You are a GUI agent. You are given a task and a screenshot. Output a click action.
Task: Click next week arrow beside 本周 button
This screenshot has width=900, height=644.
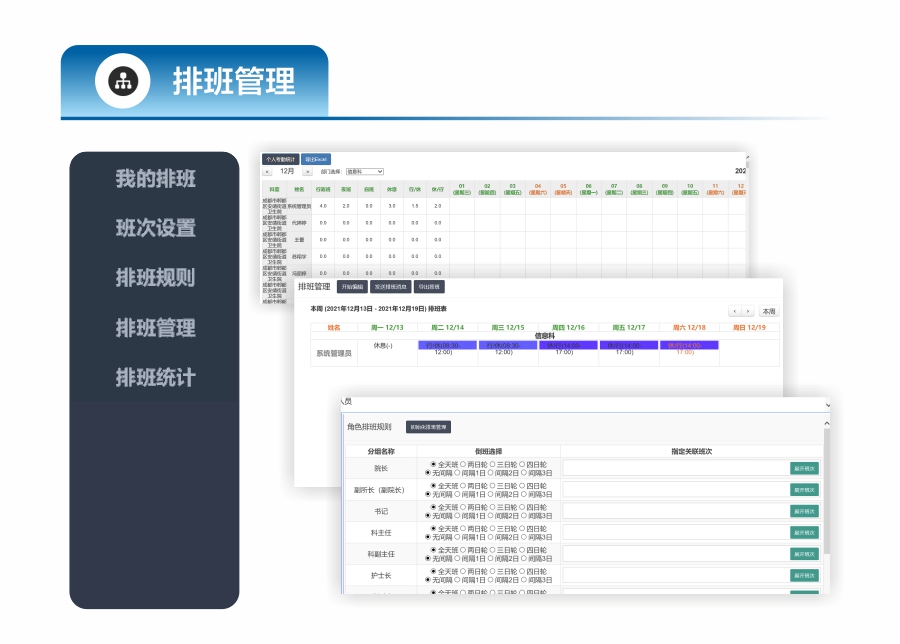tap(748, 312)
